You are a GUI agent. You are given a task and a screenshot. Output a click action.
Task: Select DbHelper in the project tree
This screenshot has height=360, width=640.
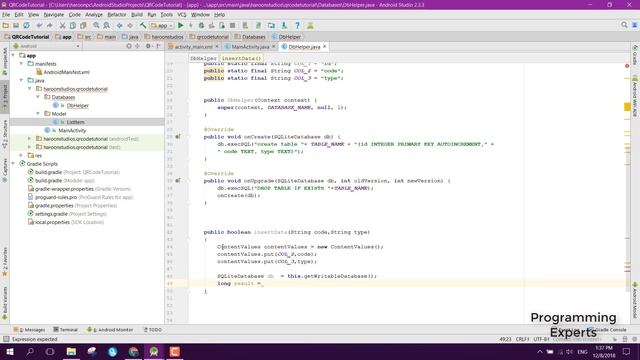point(78,105)
